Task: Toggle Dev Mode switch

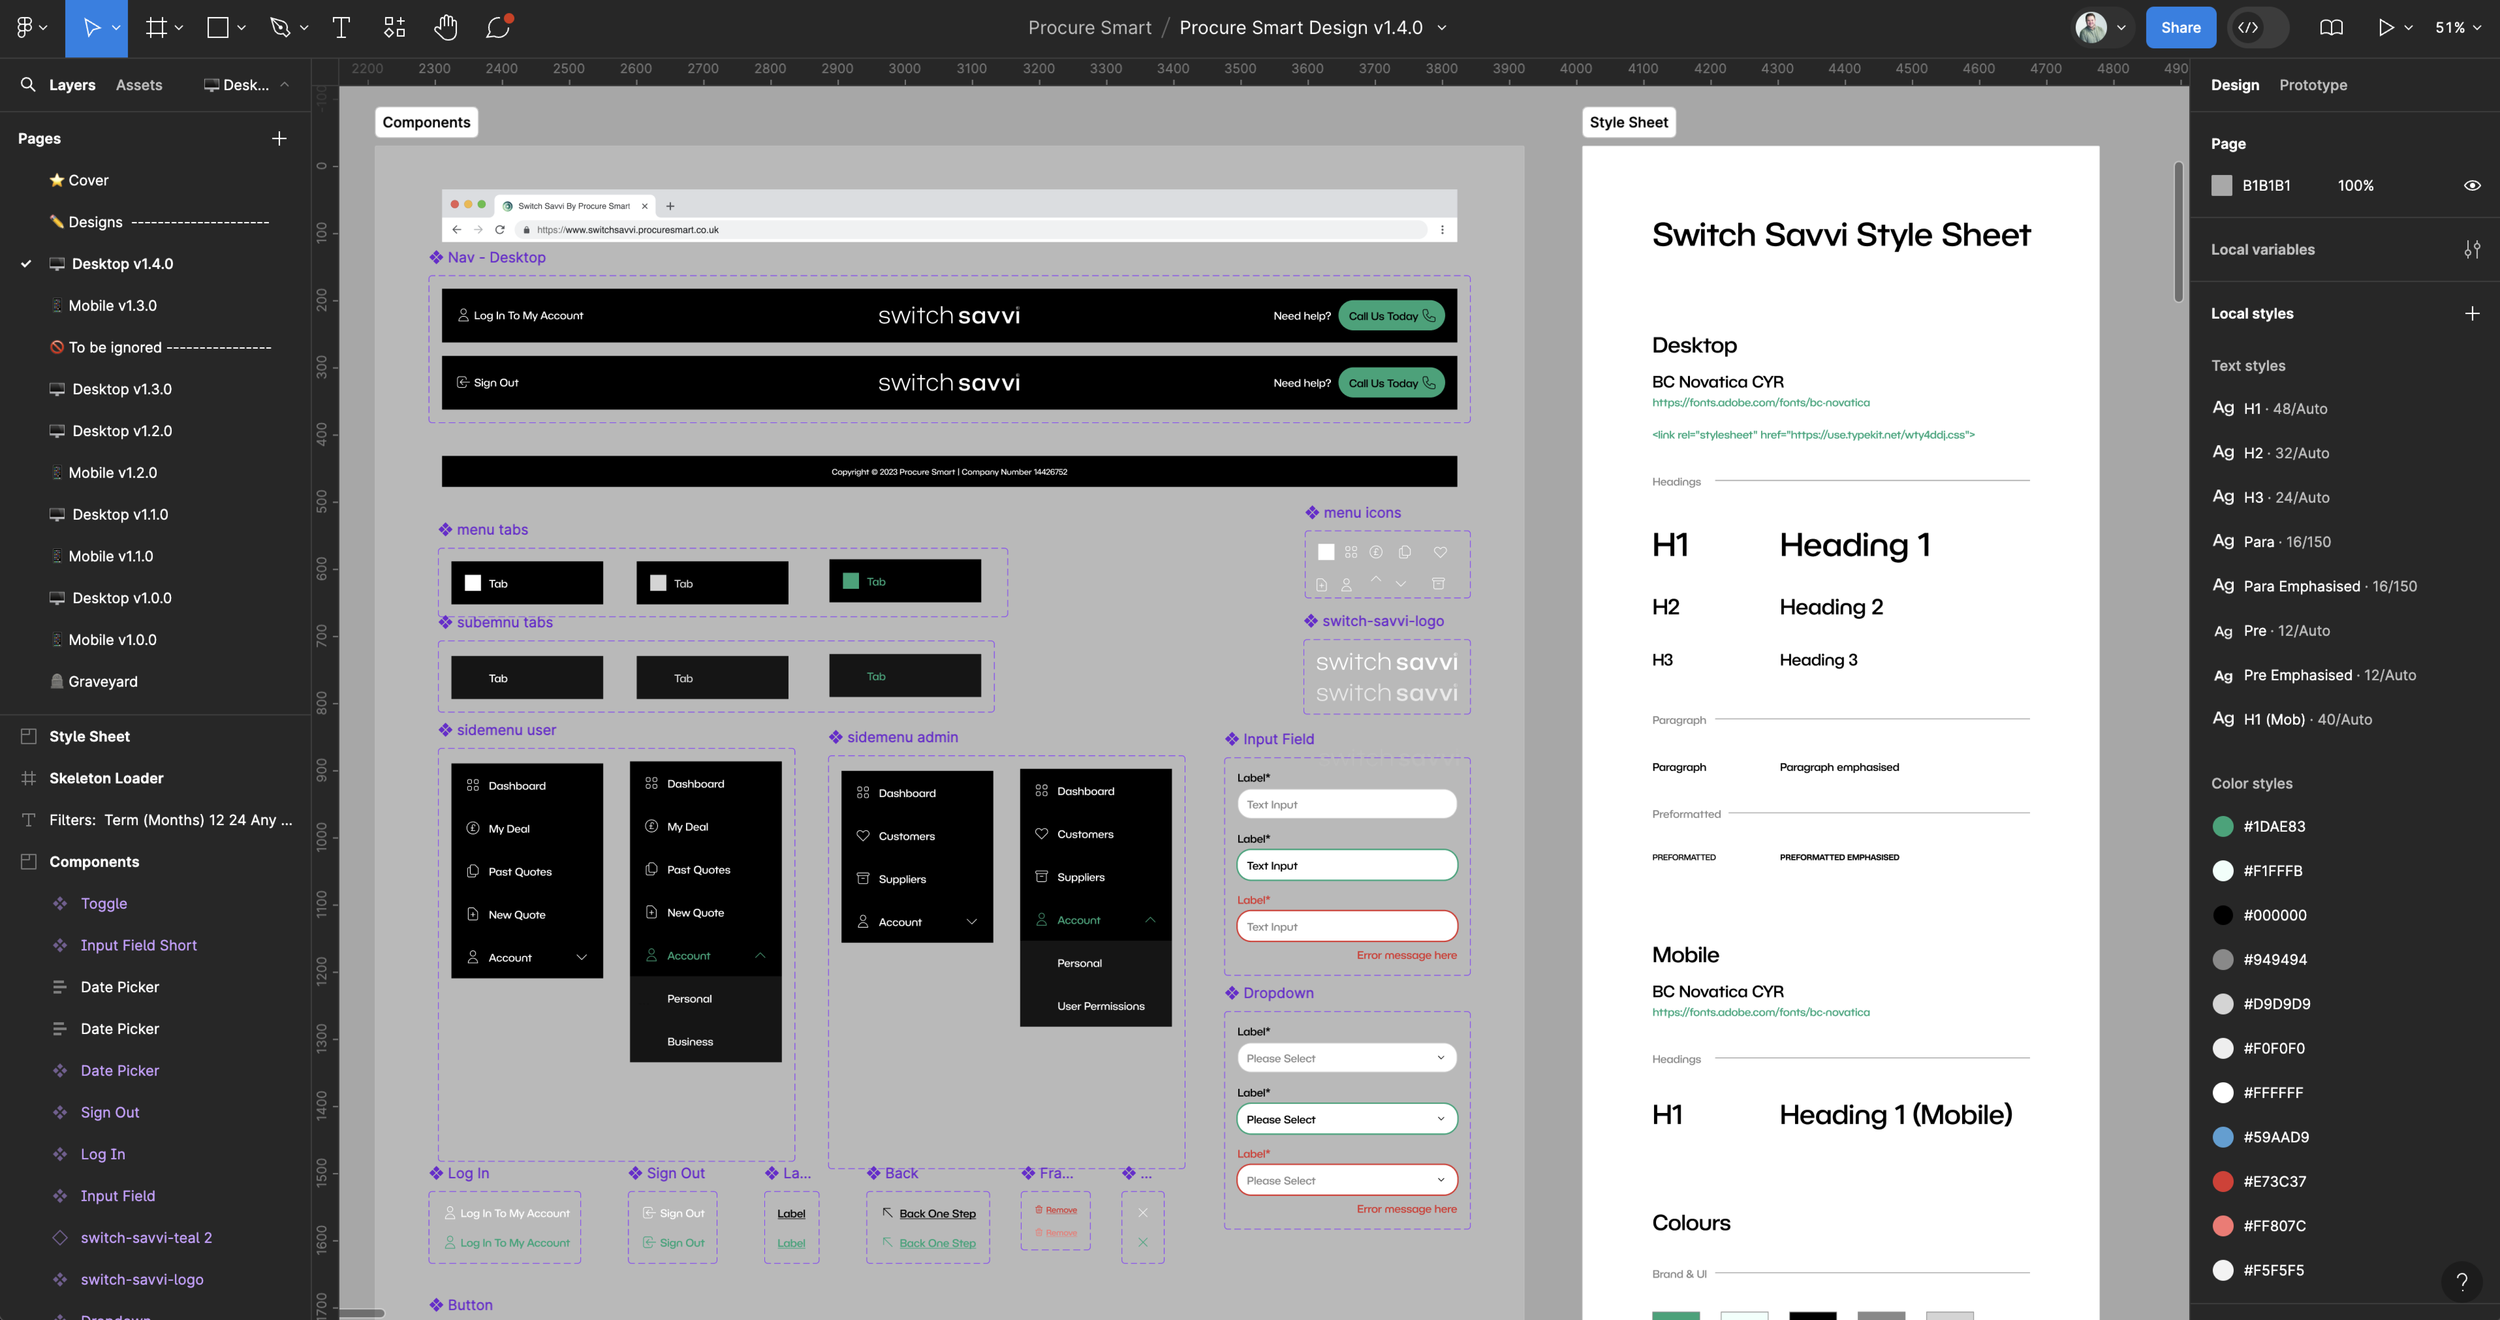Action: [x=2258, y=28]
